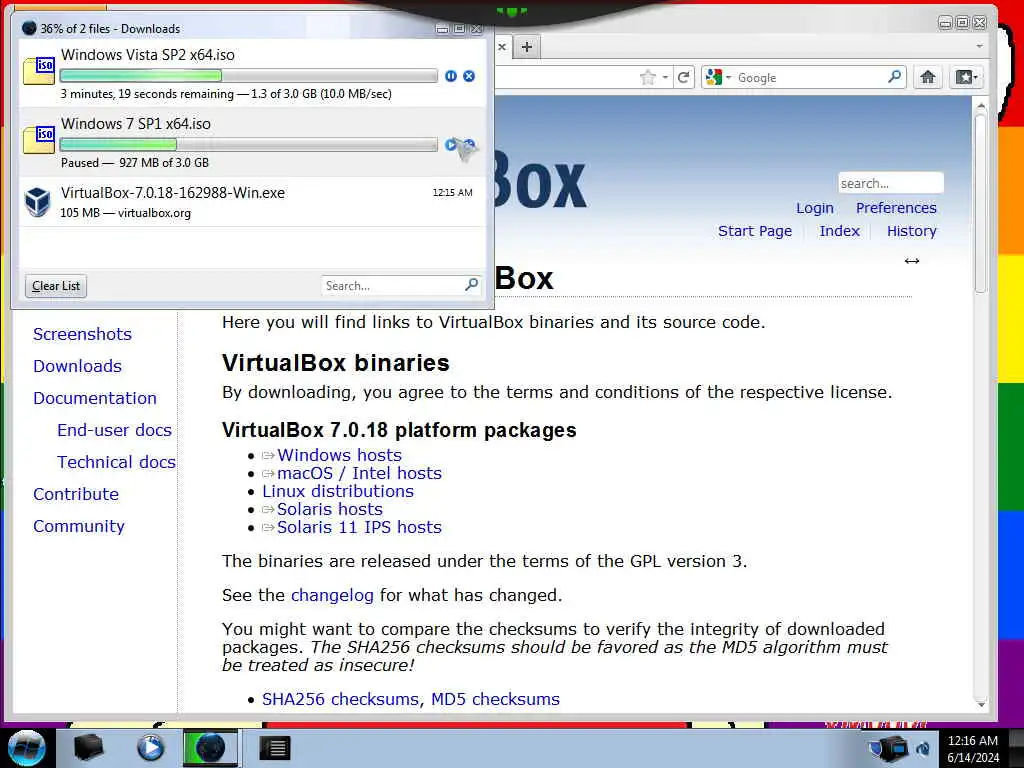Open the macOS / Intel hosts link

coord(359,473)
